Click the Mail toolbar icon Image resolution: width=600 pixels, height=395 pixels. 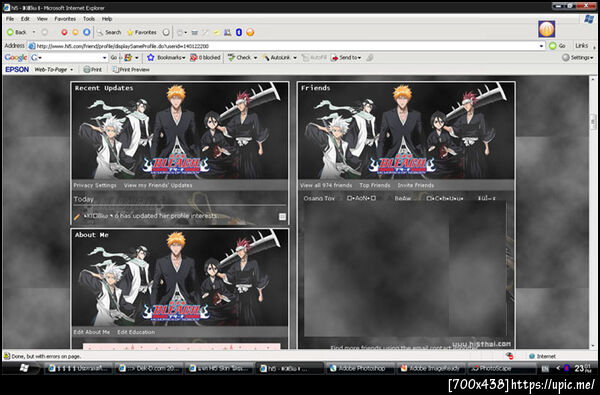tap(180, 33)
